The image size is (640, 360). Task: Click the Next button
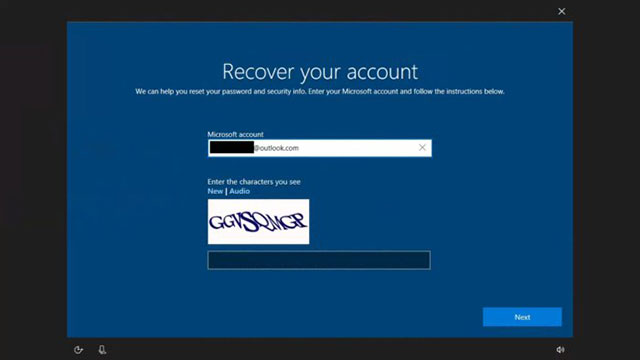(x=522, y=317)
